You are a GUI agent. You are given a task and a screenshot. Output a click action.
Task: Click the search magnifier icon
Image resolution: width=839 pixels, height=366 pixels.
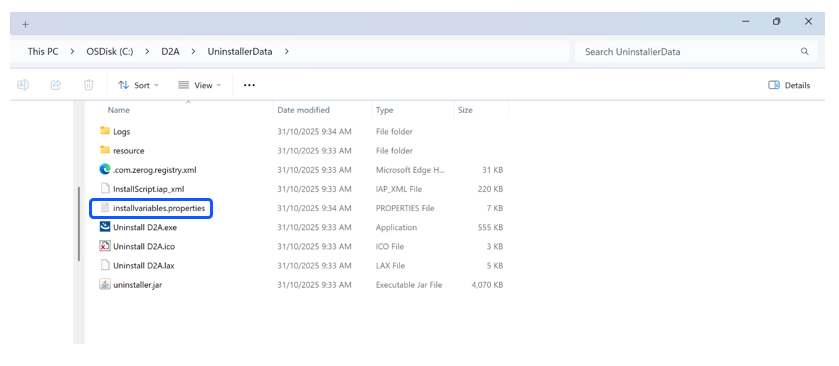coord(804,52)
